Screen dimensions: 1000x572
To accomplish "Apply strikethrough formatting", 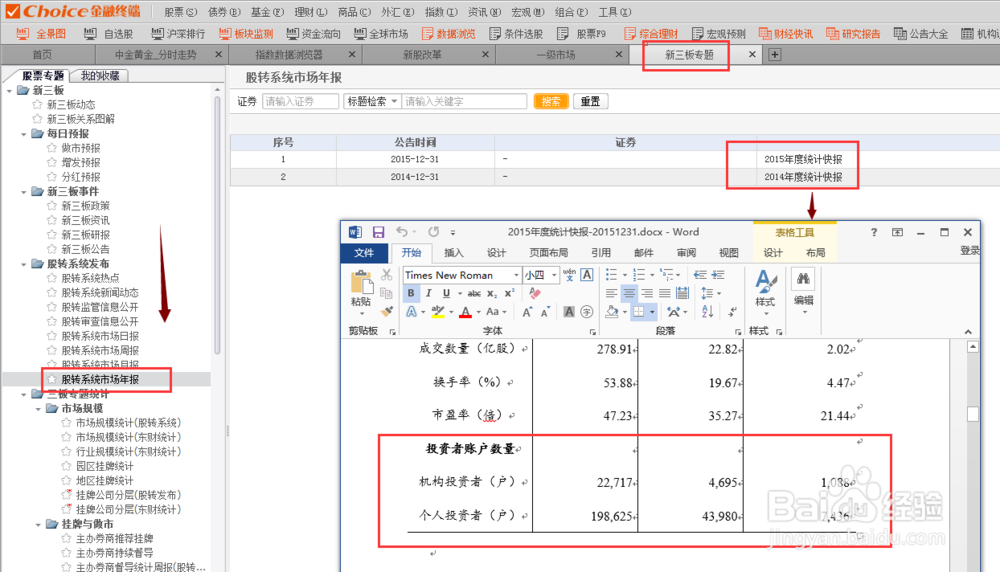I will point(474,293).
